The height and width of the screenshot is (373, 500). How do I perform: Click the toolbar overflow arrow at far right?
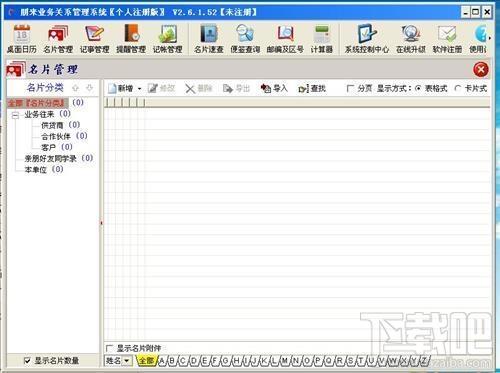point(489,39)
